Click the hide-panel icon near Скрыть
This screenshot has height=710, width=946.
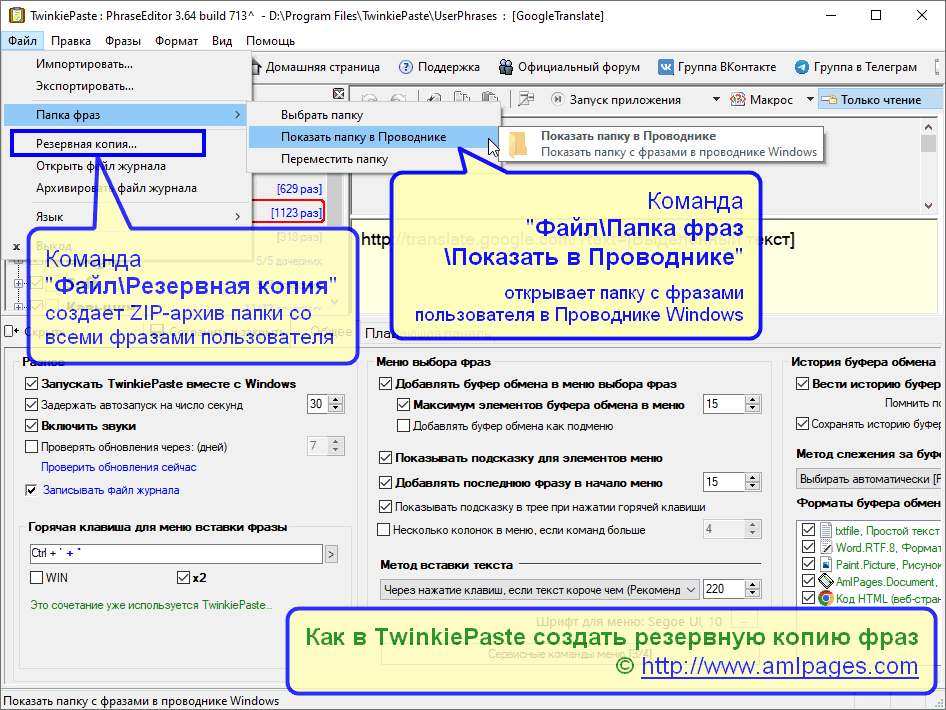pos(11,331)
